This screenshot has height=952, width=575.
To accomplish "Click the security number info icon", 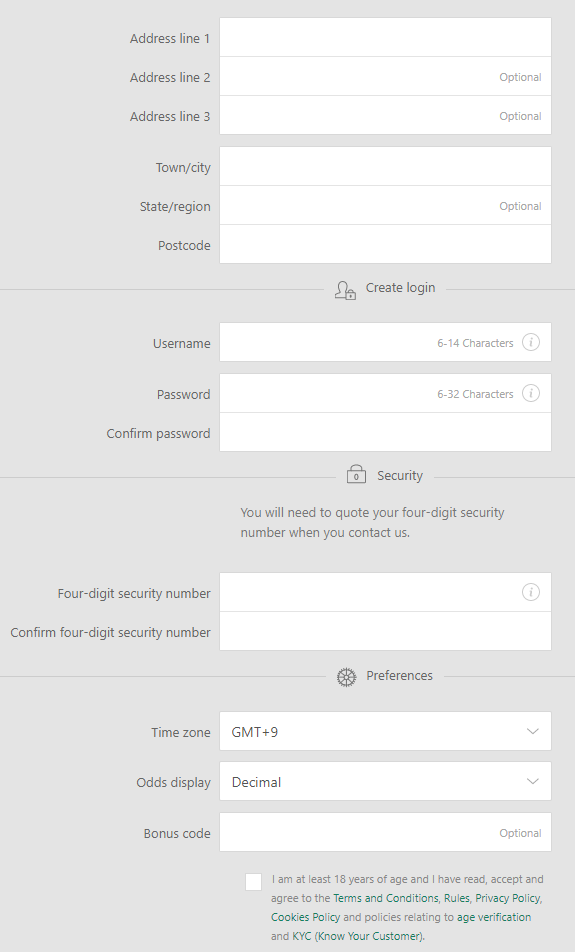I will [x=531, y=592].
